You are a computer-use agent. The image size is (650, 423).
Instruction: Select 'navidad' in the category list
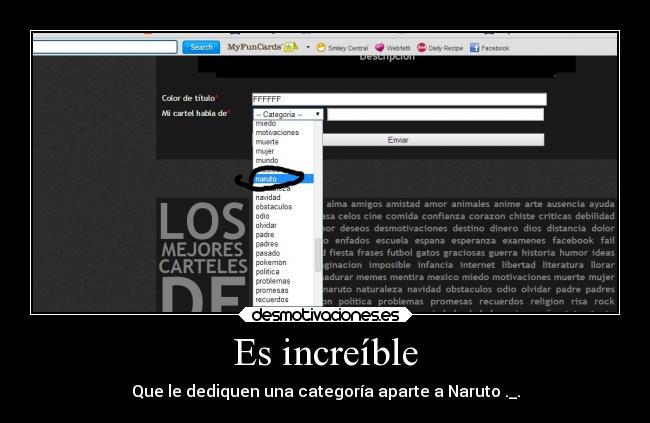268,197
